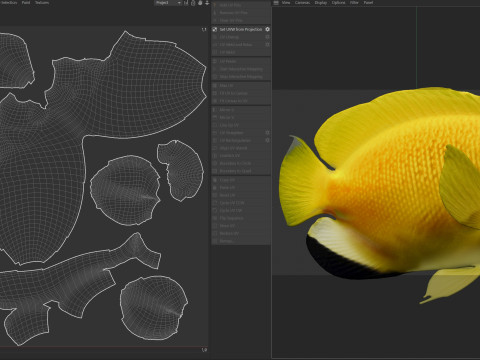Select Add UV Pins command
The width and height of the screenshot is (480, 360).
click(241, 5)
